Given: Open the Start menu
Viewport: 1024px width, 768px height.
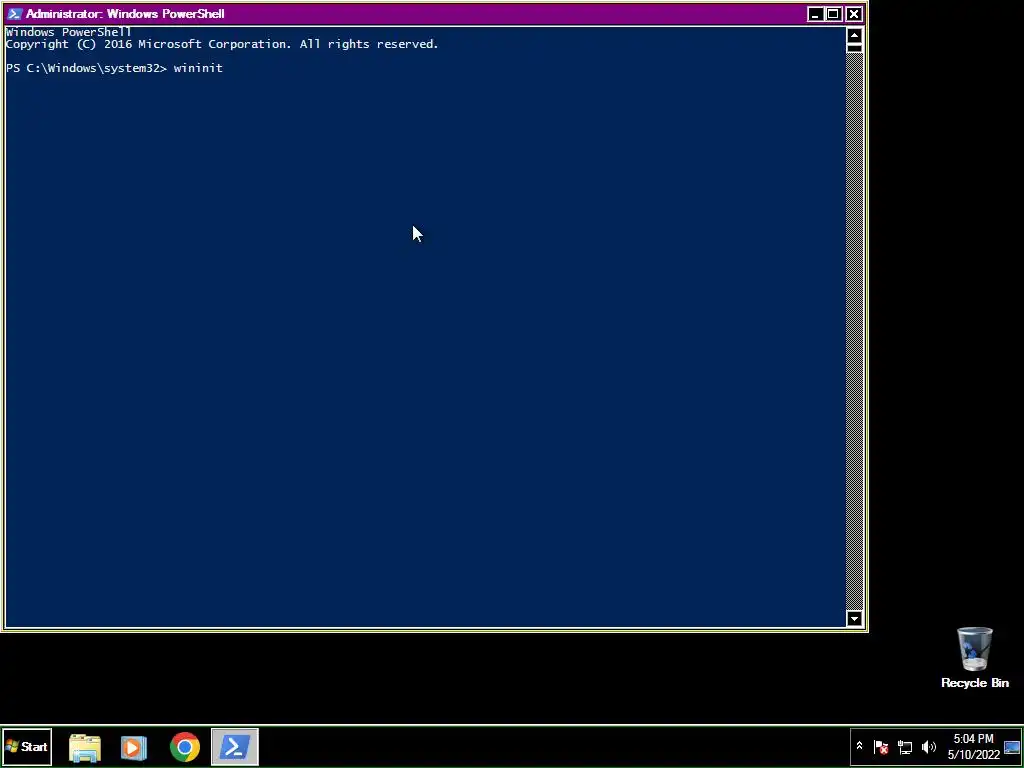Looking at the screenshot, I should pyautogui.click(x=27, y=746).
